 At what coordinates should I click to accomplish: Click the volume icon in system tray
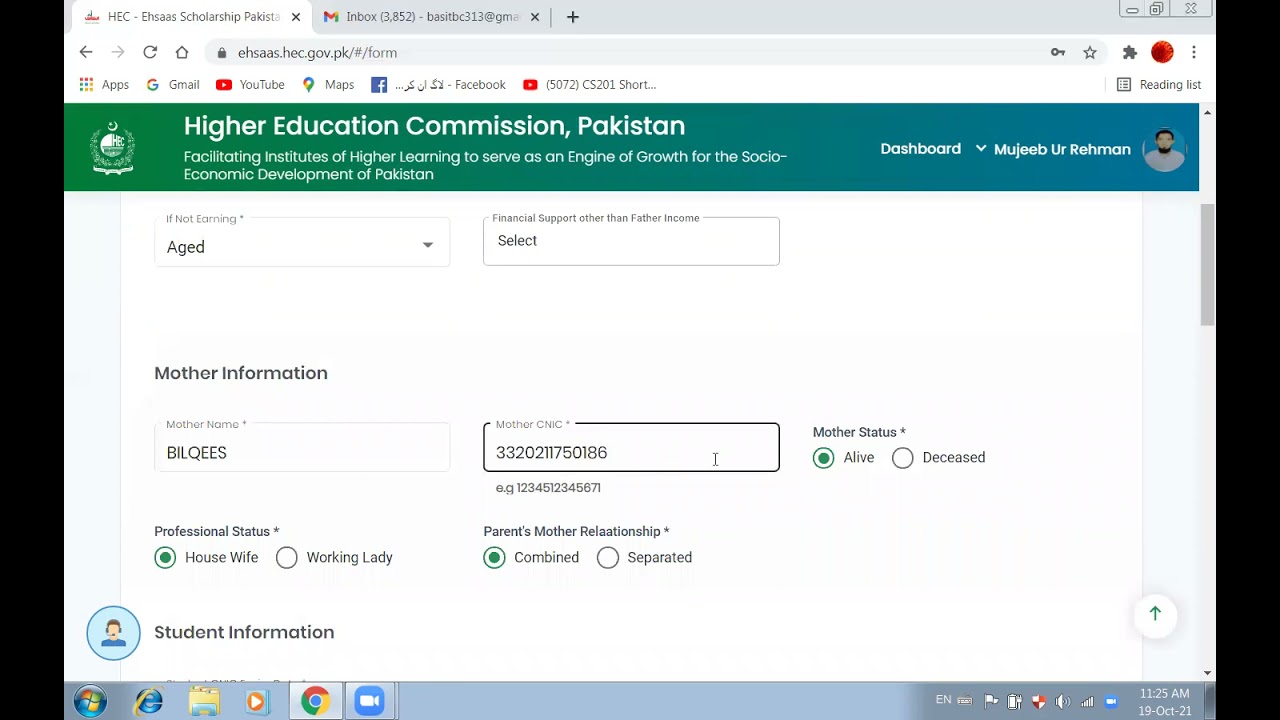tap(1062, 701)
